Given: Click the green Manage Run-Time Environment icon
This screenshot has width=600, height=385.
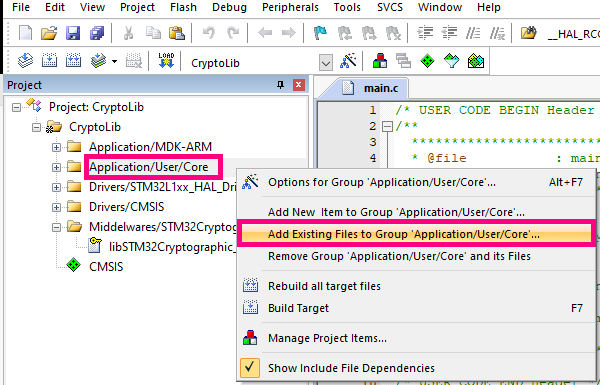Looking at the screenshot, I should click(x=427, y=61).
